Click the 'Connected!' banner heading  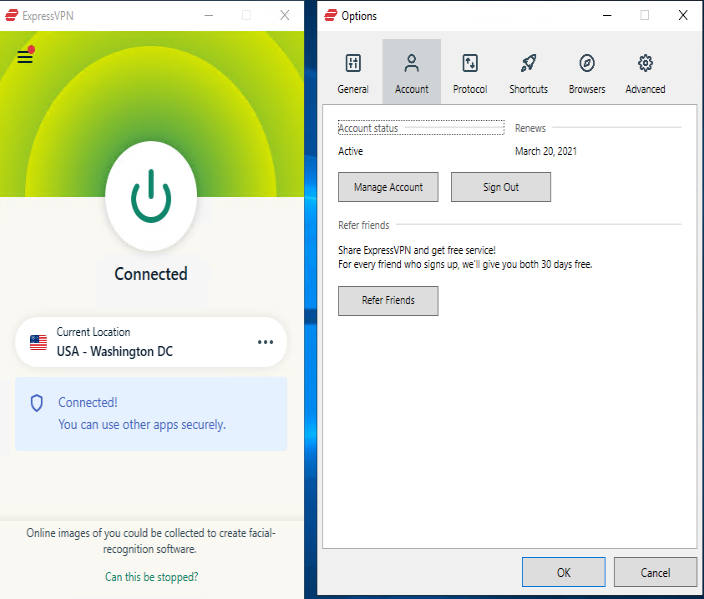(88, 402)
